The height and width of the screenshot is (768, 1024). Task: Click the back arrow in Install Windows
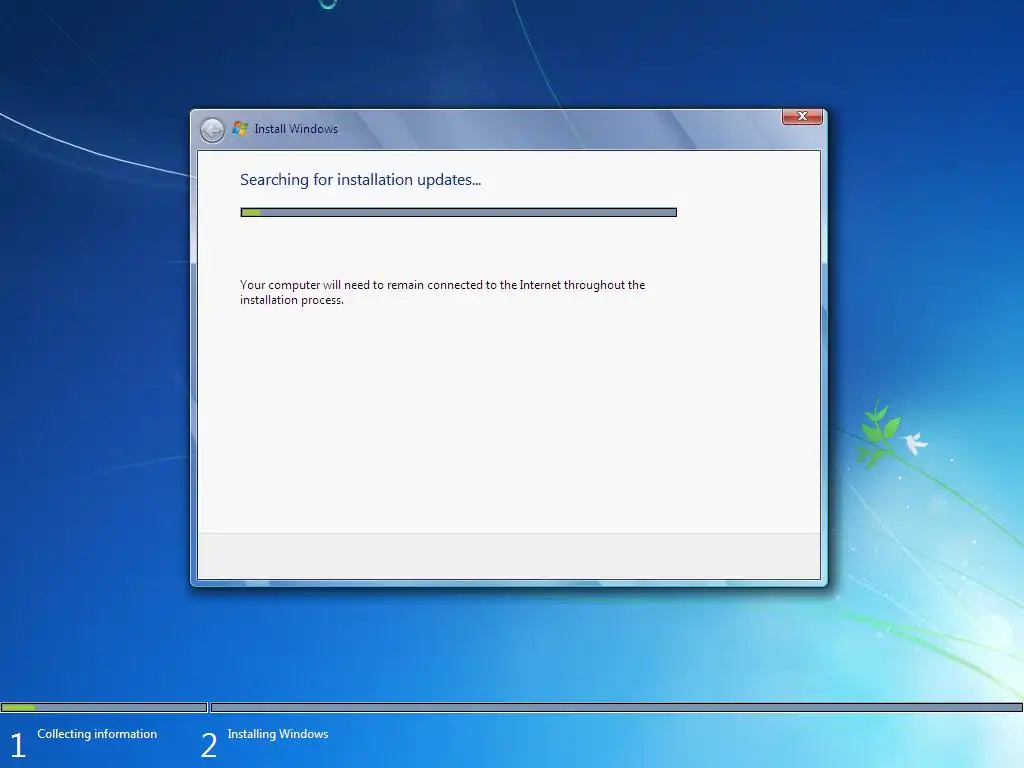pos(212,130)
